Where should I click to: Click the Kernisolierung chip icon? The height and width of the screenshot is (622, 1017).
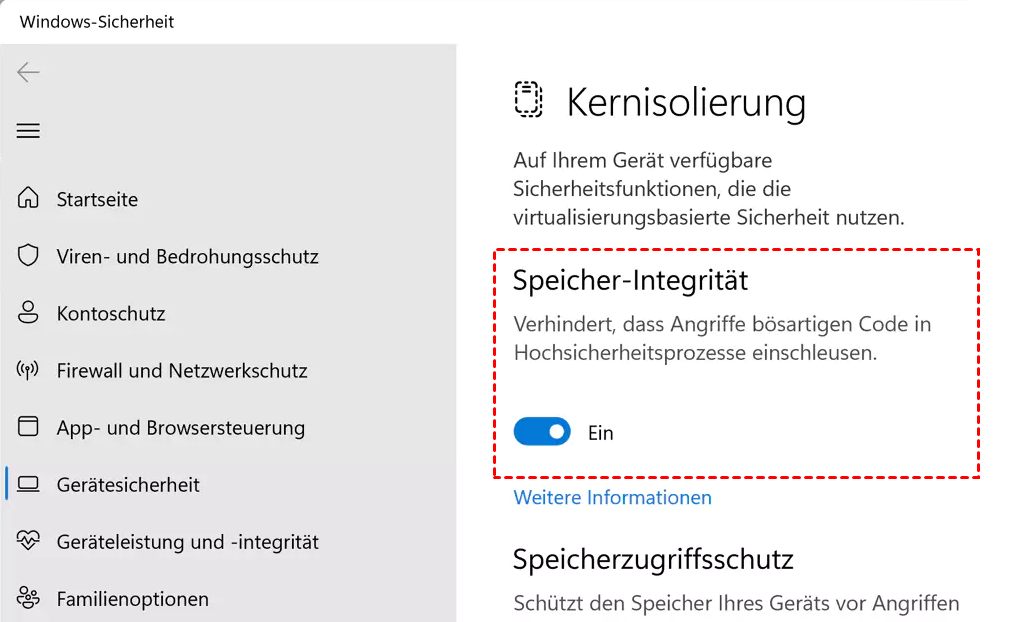pyautogui.click(x=528, y=100)
